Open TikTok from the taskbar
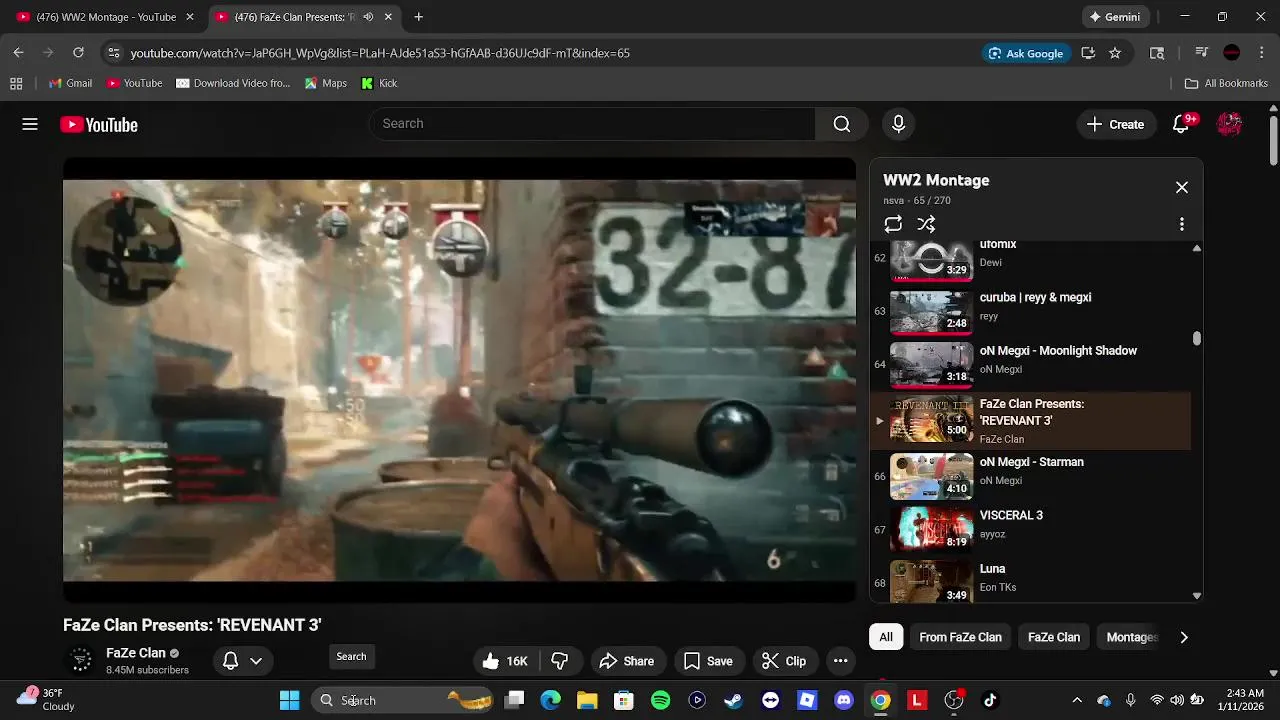Viewport: 1280px width, 720px height. point(990,700)
